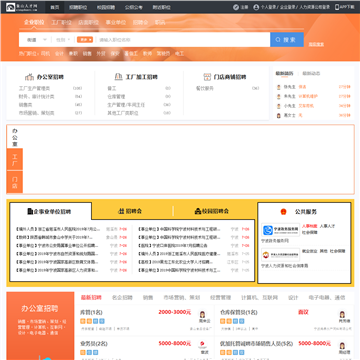
Task: Click the 计算机维护 resume job text
Action: 308,96
